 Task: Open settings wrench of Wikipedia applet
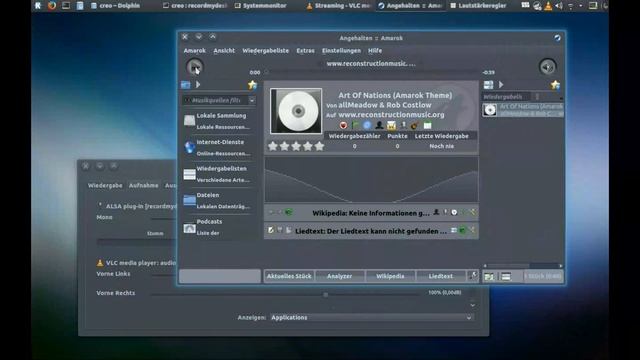click(473, 212)
